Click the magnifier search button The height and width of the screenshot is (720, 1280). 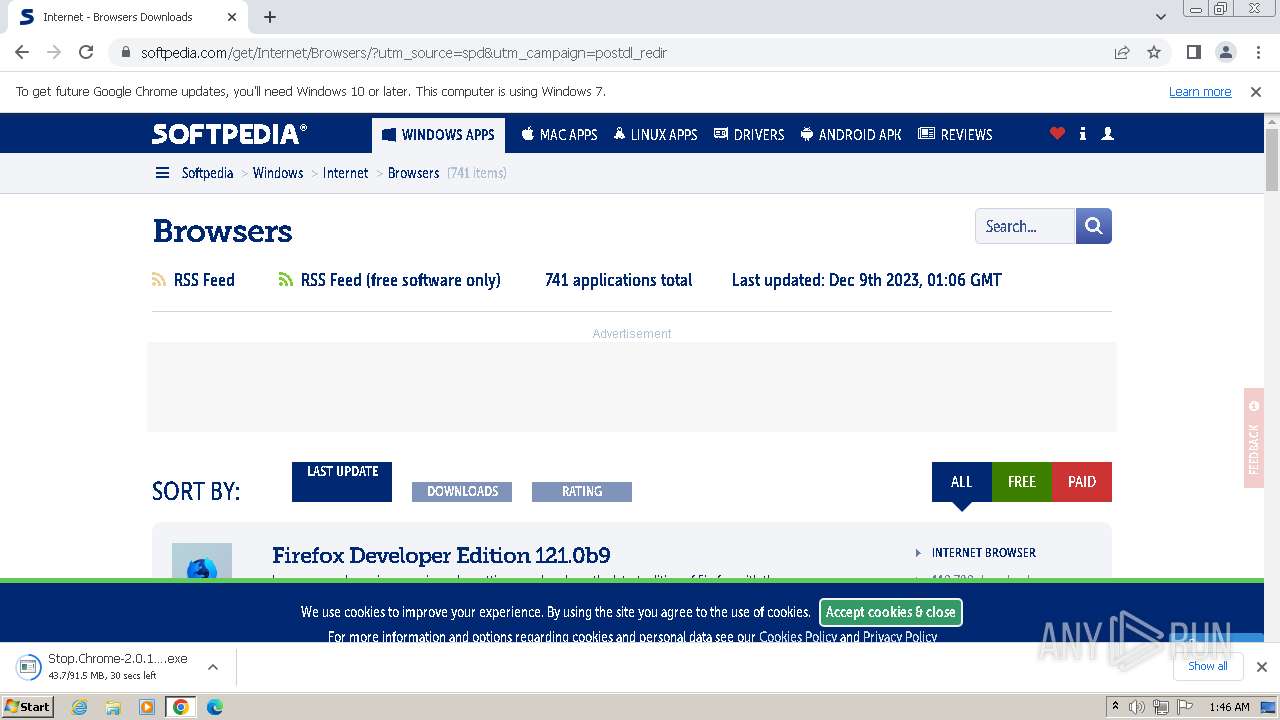[1094, 226]
